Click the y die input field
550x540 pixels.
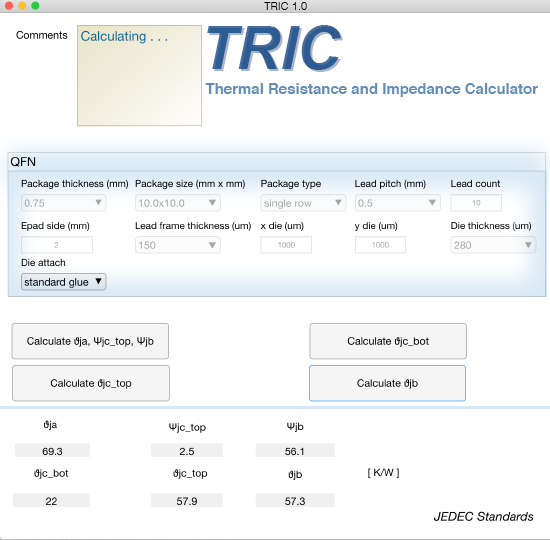[x=380, y=245]
